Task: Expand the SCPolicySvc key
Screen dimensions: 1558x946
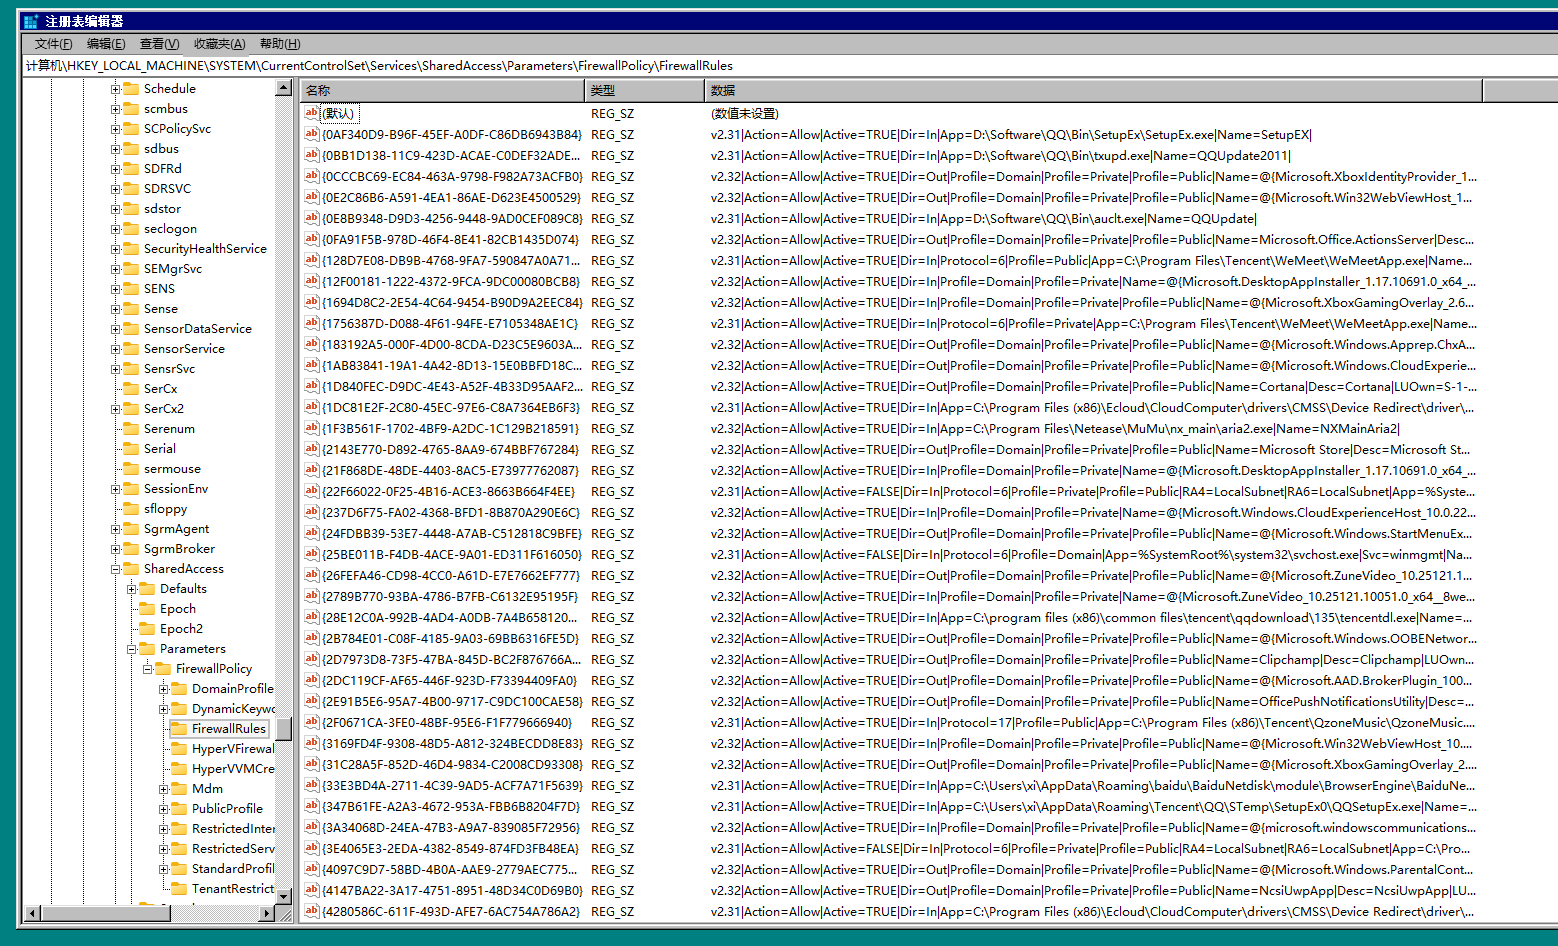Action: click(116, 129)
